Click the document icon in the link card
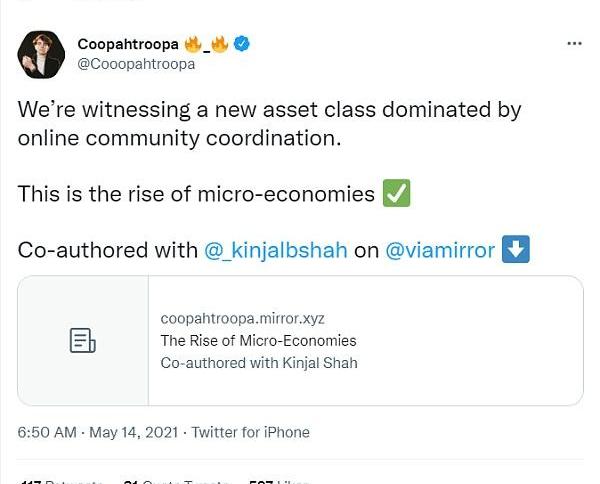Screen dimensions: 600x484 point(83,340)
